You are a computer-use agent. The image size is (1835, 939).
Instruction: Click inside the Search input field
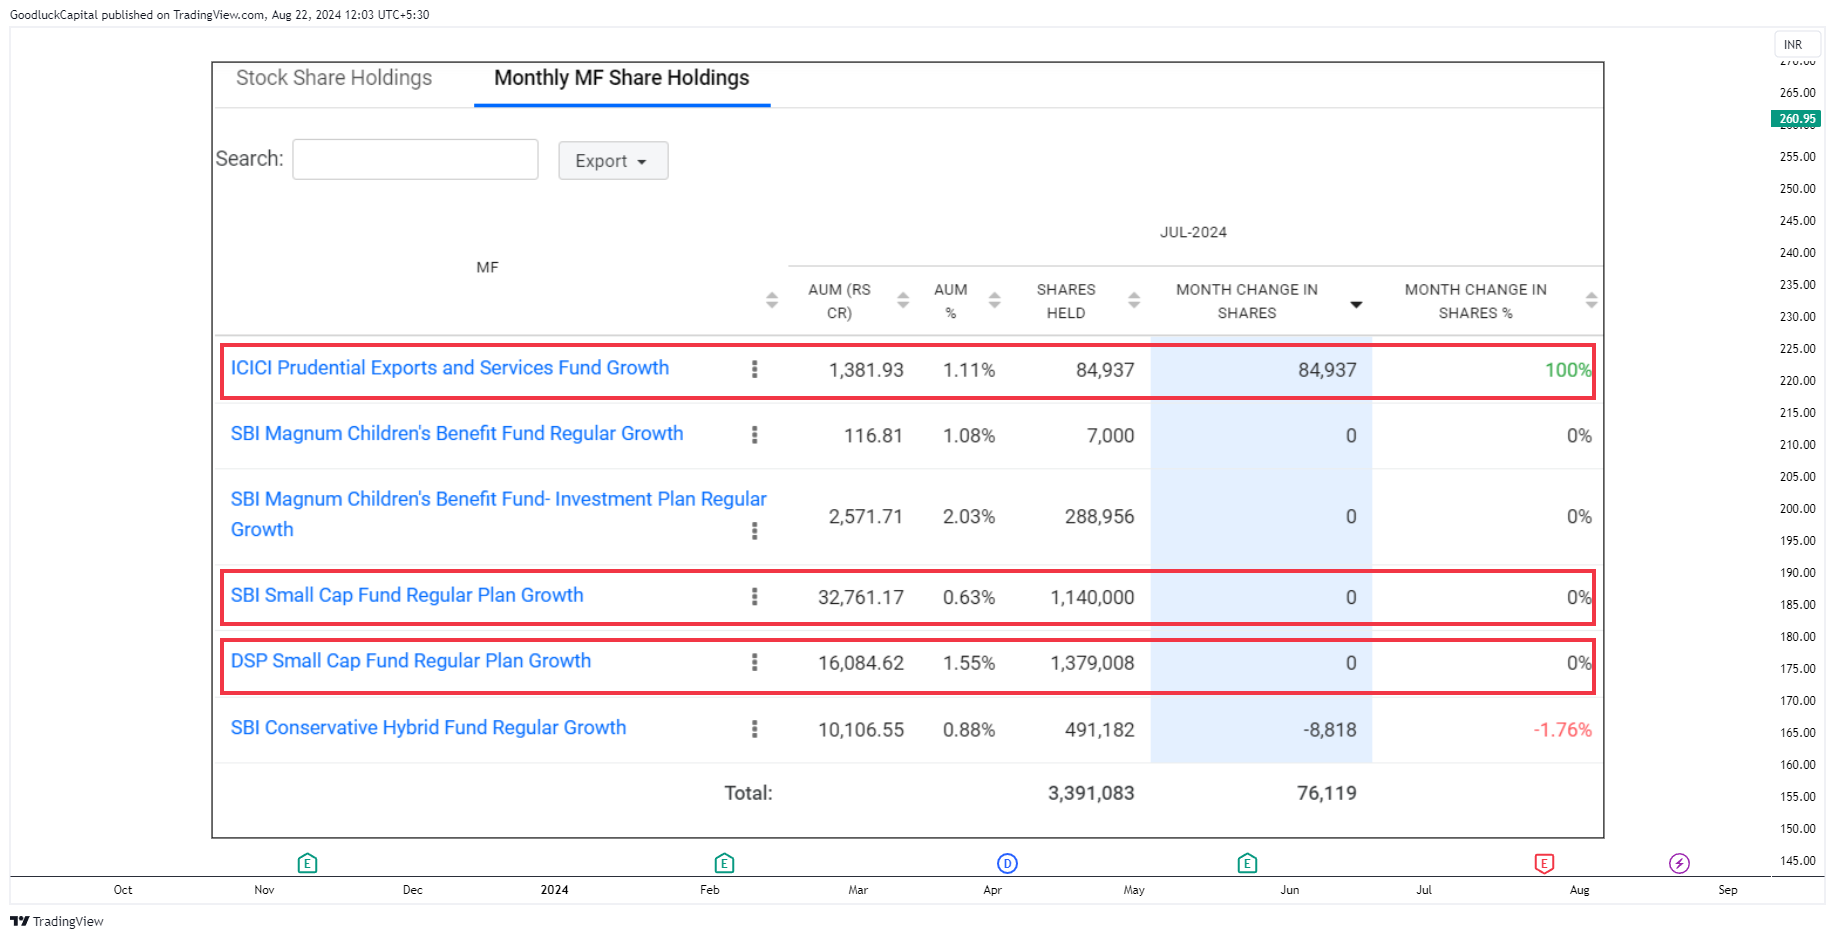[x=415, y=159]
